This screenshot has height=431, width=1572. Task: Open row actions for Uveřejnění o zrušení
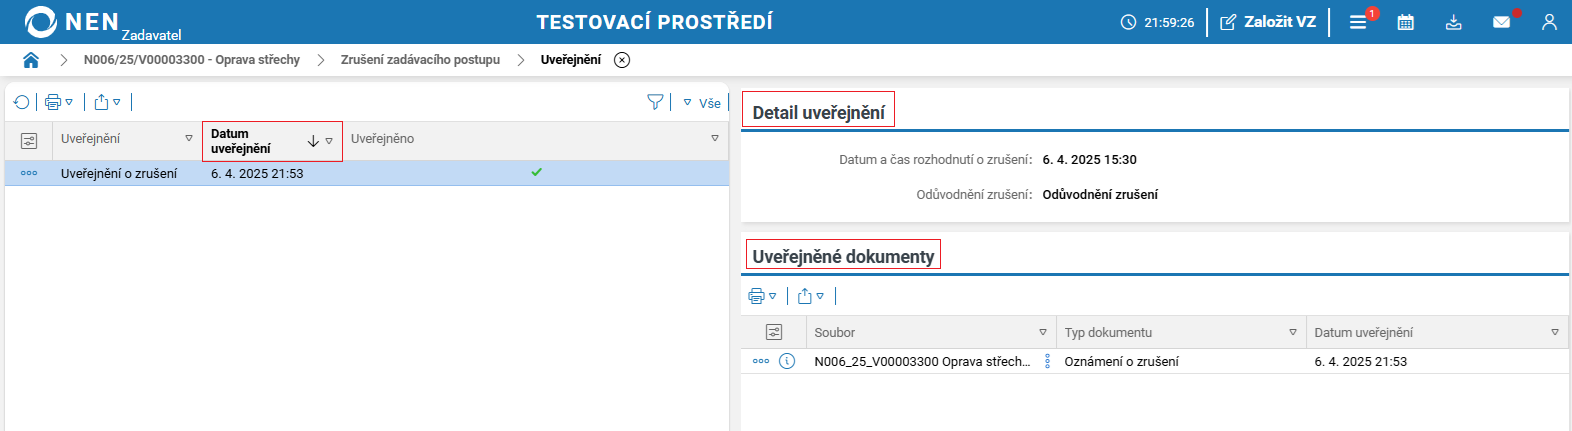pyautogui.click(x=29, y=173)
